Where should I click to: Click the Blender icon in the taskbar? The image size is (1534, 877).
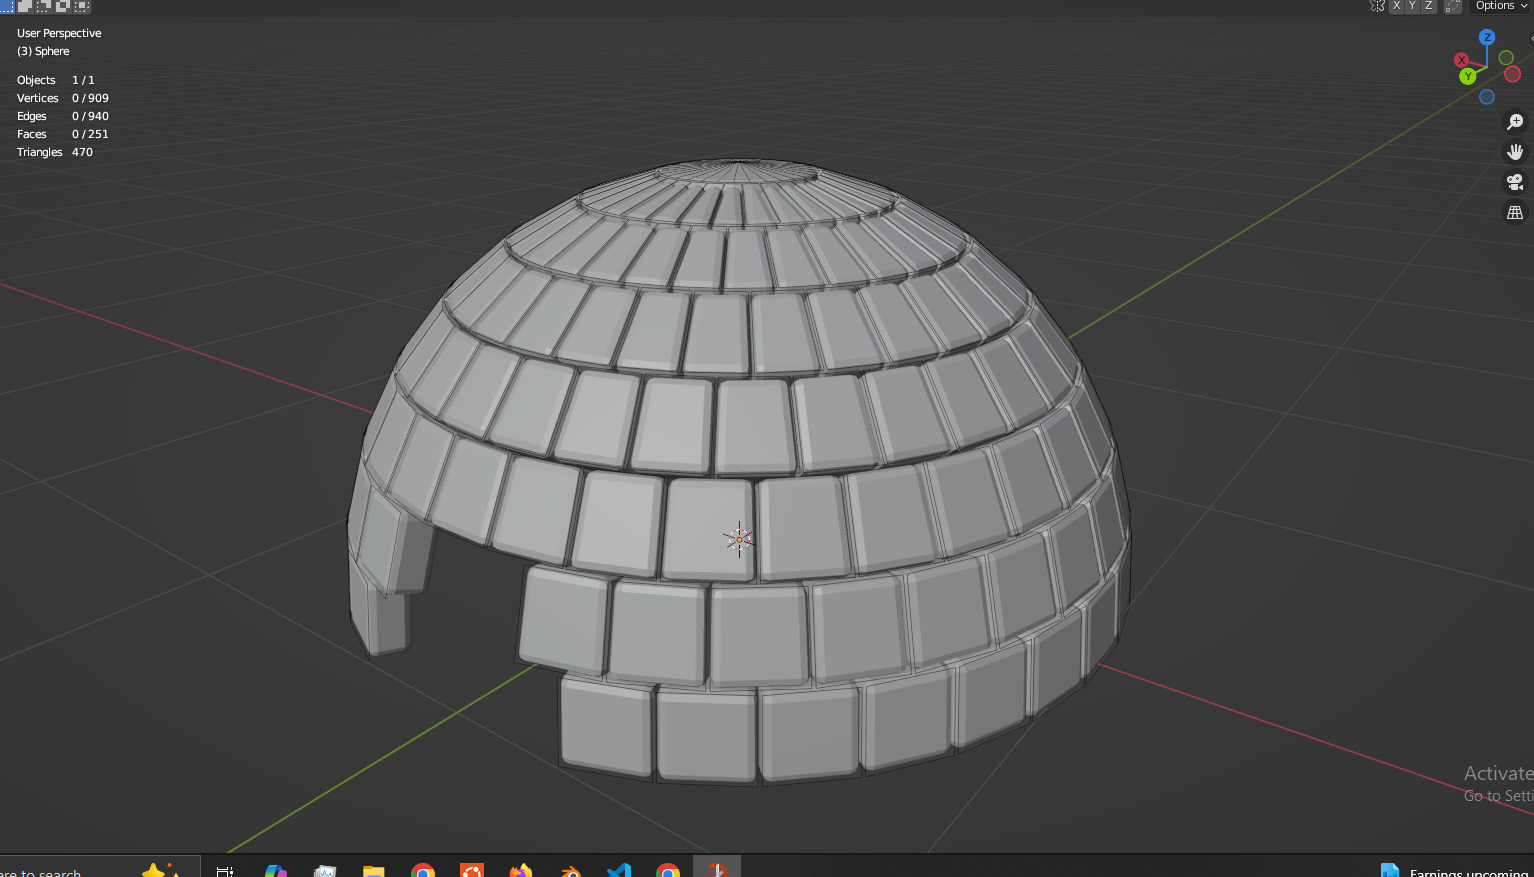coord(570,870)
